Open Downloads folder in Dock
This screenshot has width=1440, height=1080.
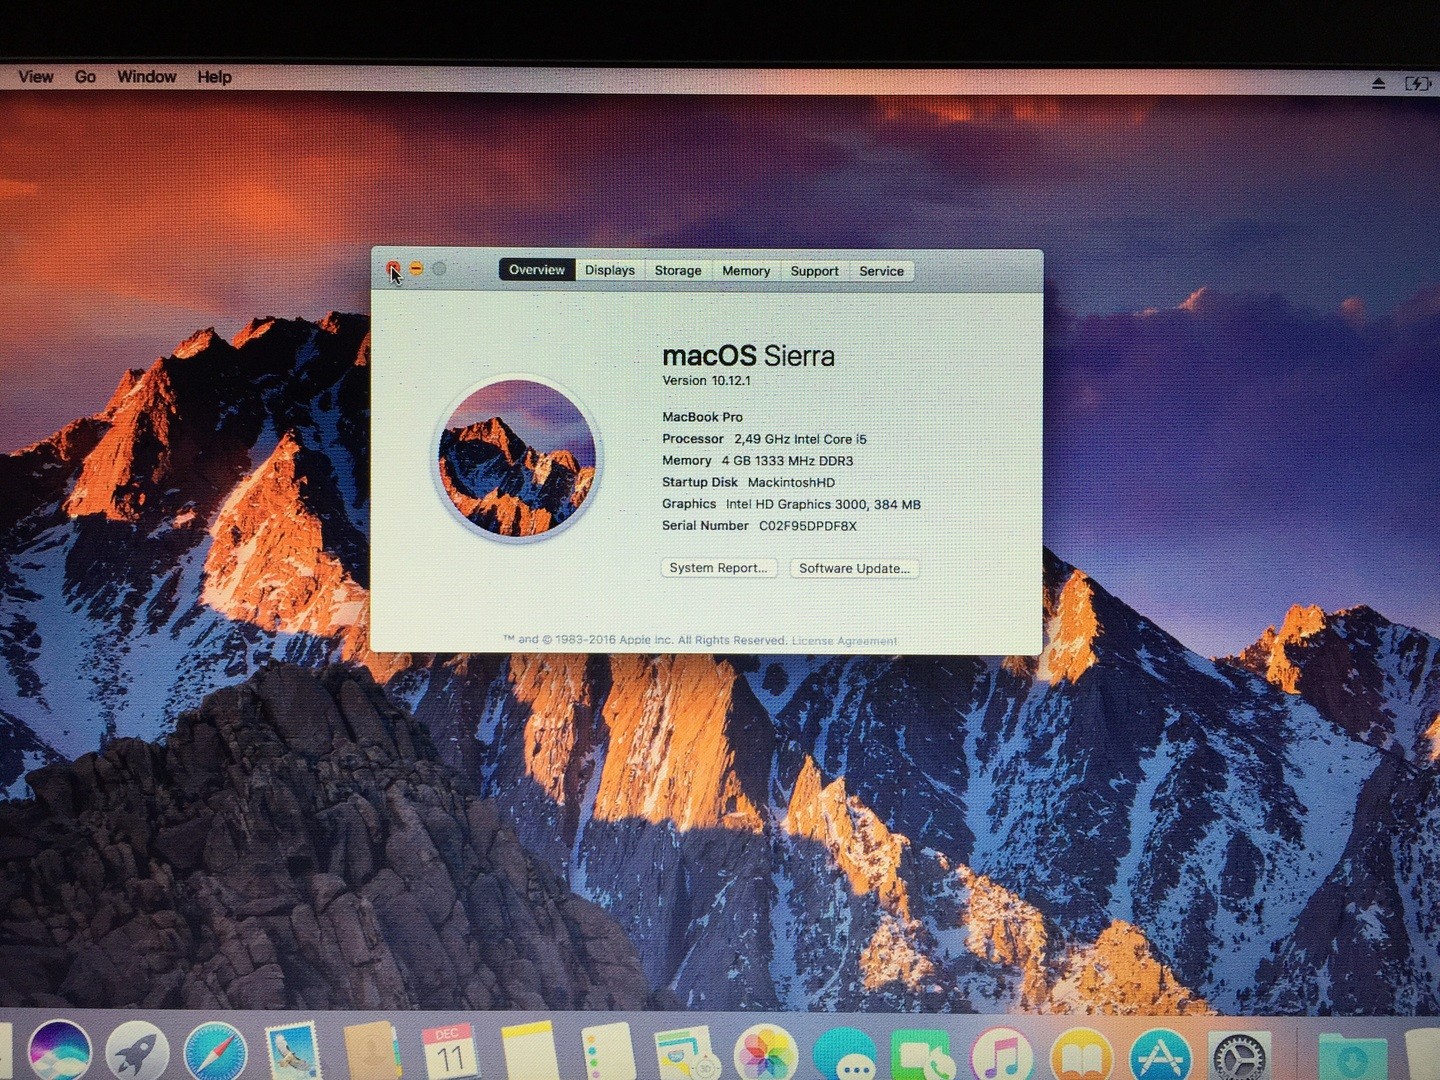[1352, 1058]
